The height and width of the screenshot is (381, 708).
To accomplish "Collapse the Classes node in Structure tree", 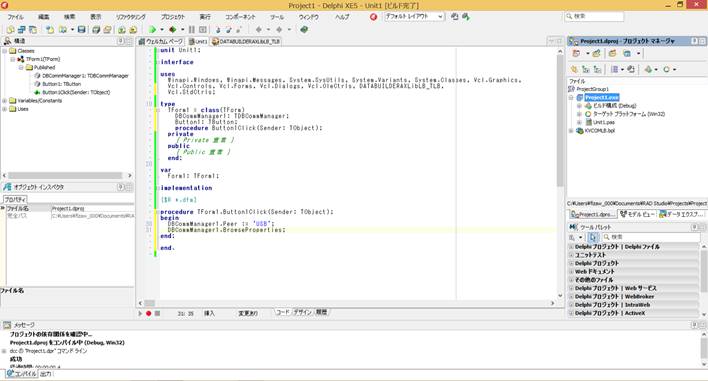I will pyautogui.click(x=5, y=51).
